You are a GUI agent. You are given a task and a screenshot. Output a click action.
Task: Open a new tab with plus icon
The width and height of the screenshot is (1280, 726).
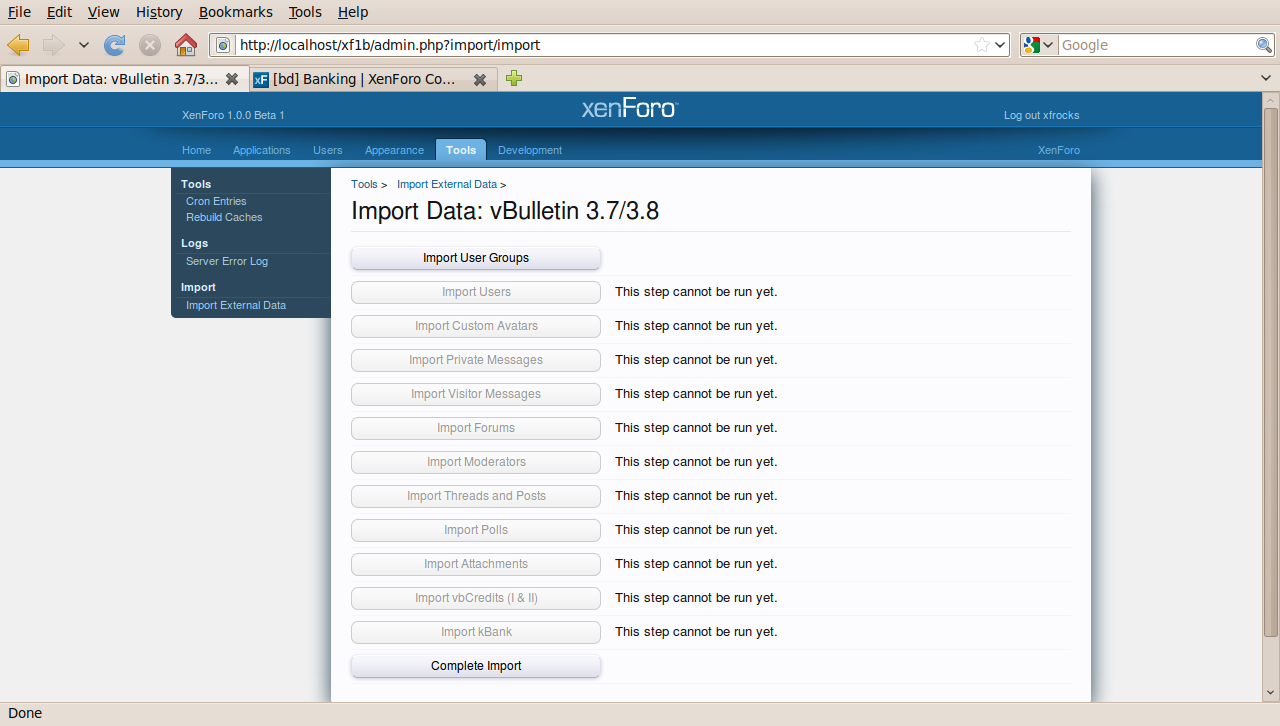(x=514, y=78)
